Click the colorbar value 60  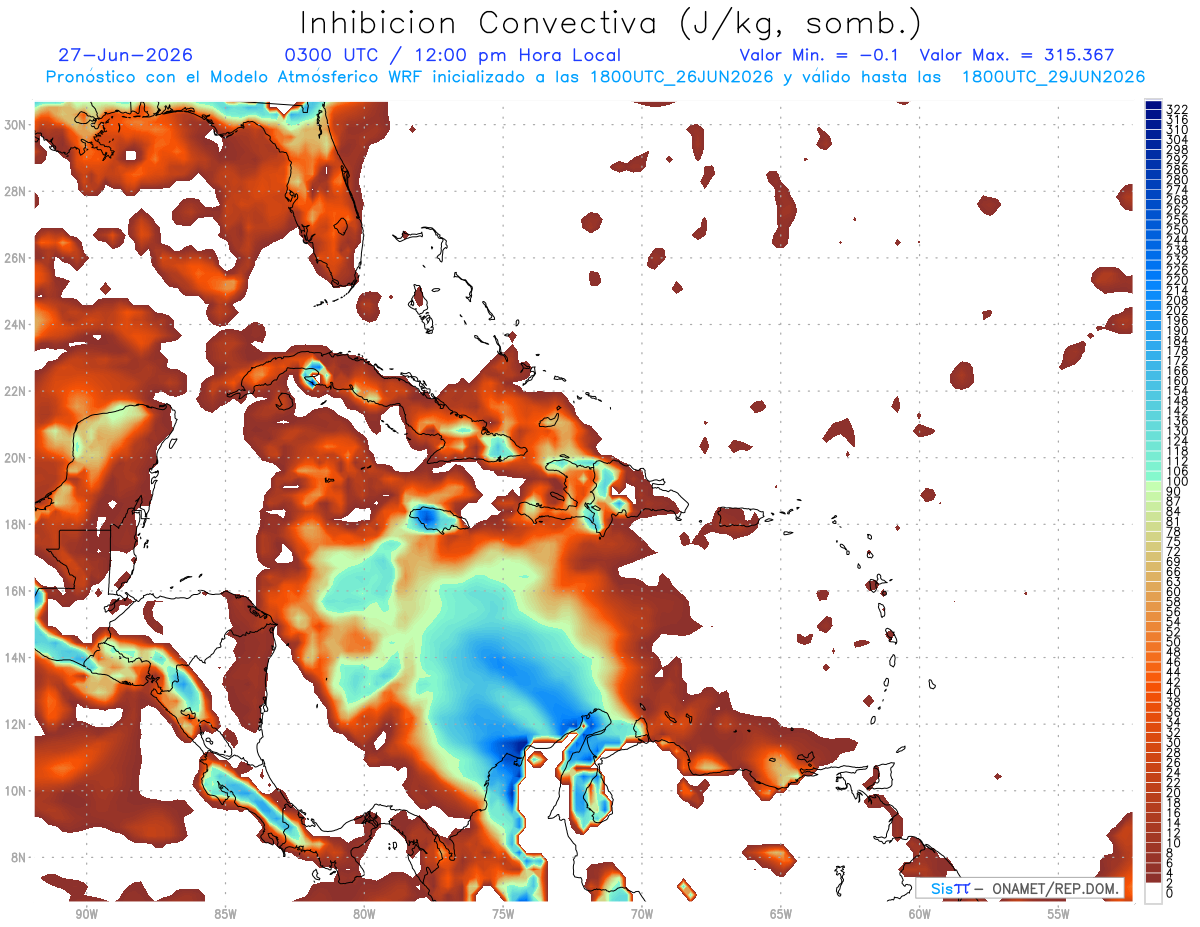(x=1174, y=591)
